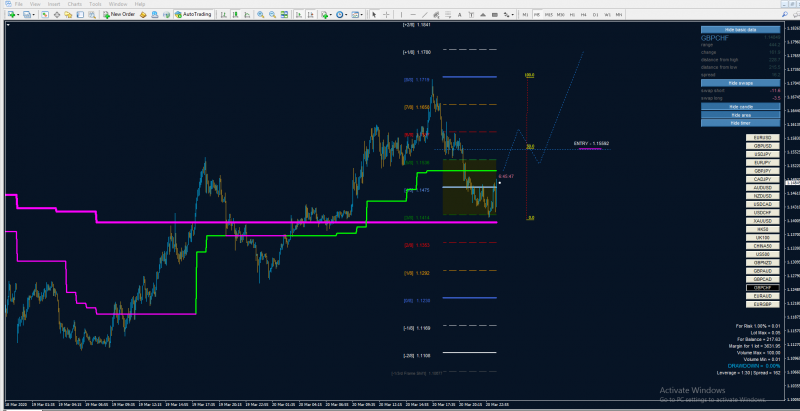The width and height of the screenshot is (800, 411).
Task: Open the View menu
Action: point(35,4)
